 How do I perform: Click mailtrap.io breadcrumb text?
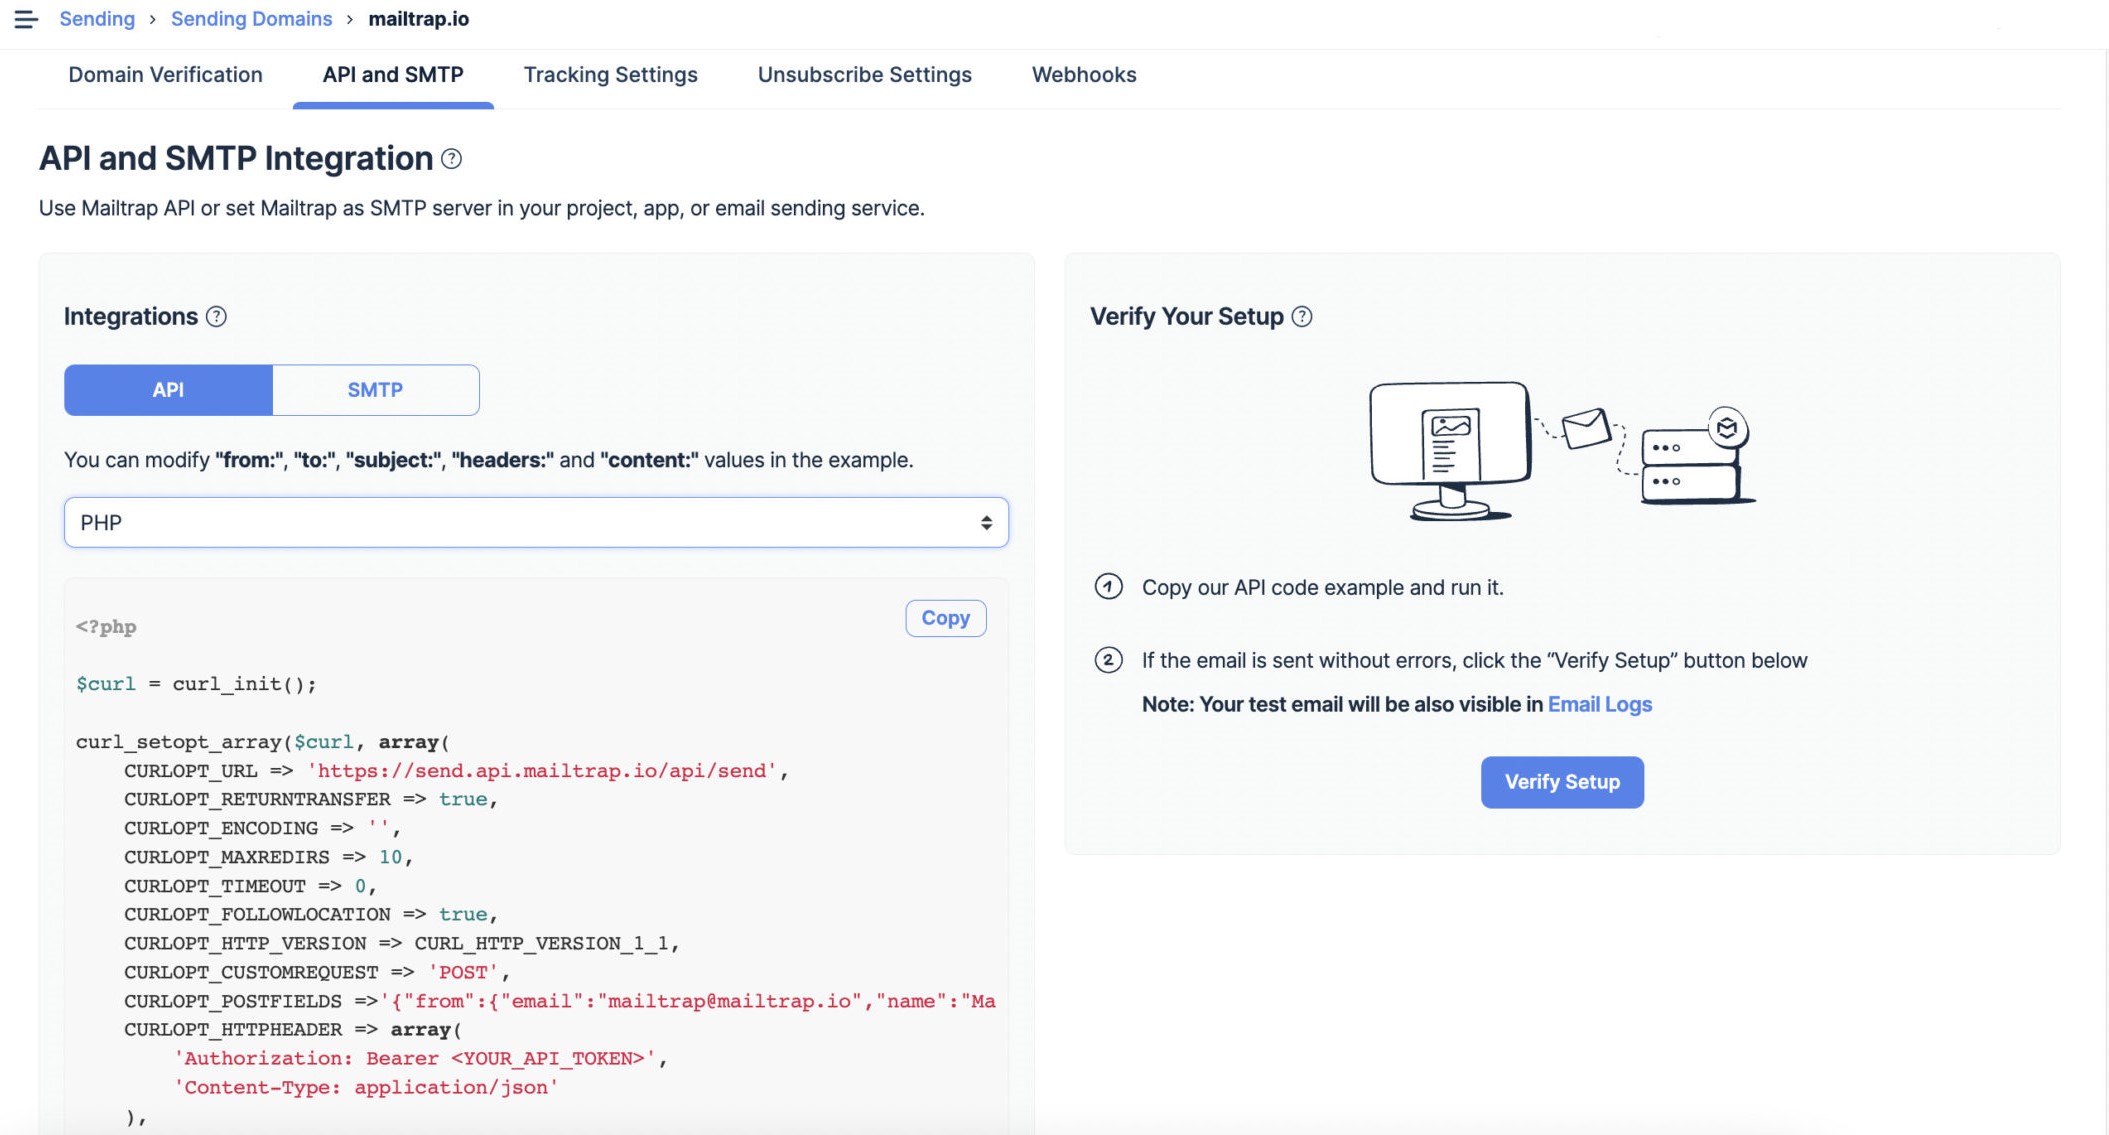coord(419,19)
